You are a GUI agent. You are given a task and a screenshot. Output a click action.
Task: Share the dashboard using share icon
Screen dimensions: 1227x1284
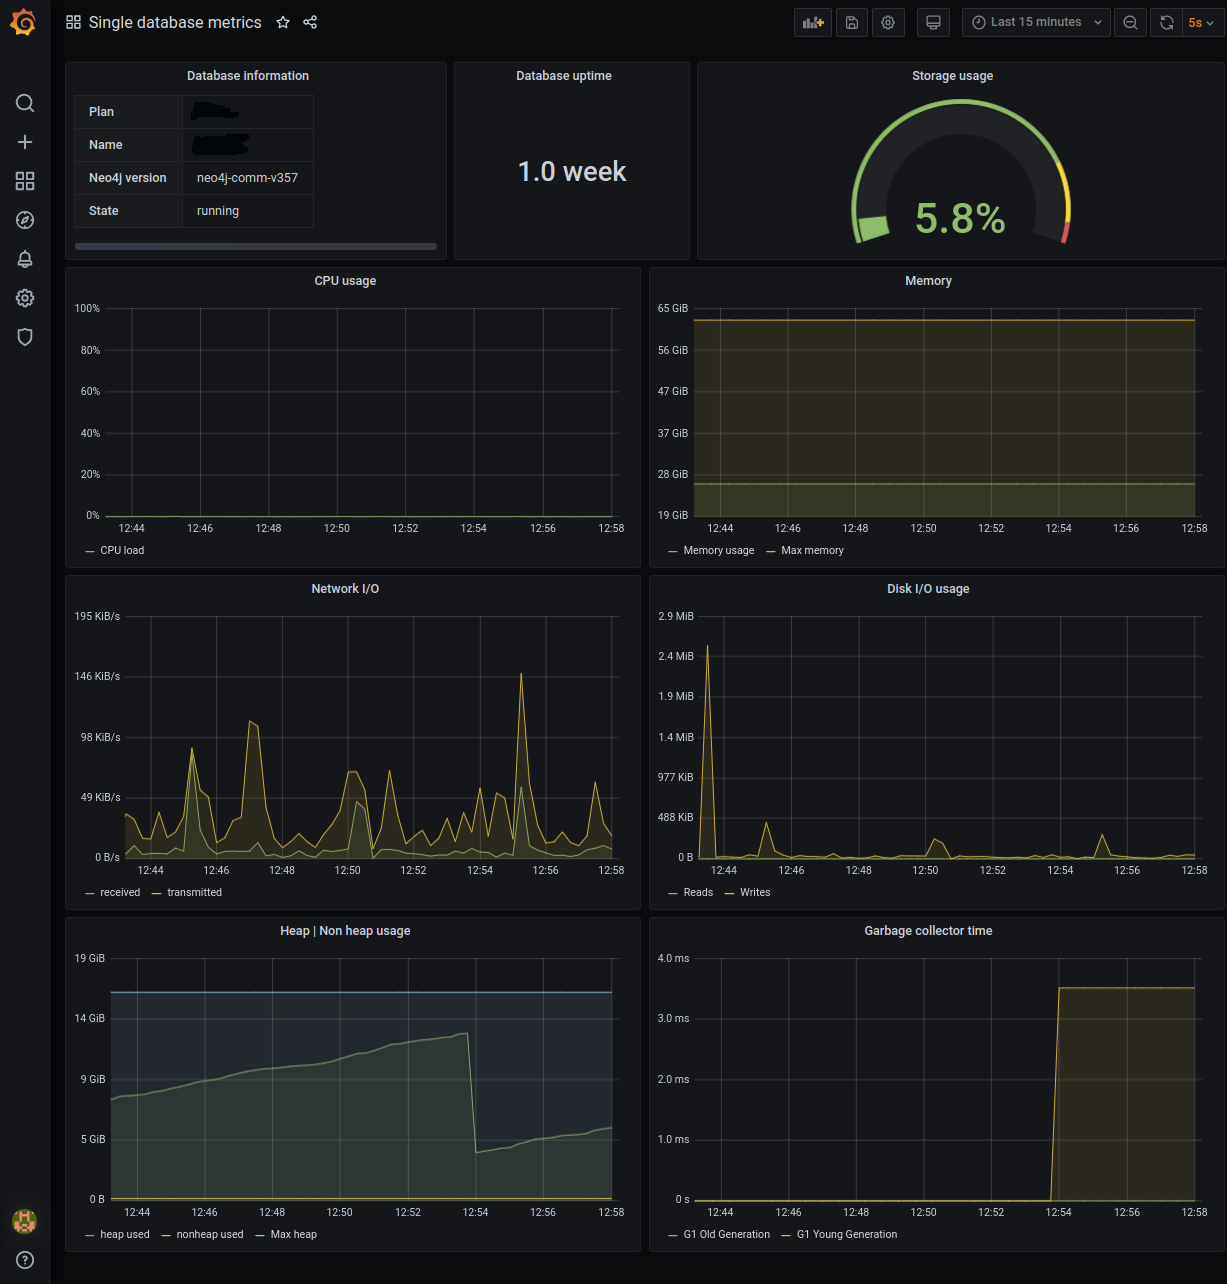pos(310,22)
